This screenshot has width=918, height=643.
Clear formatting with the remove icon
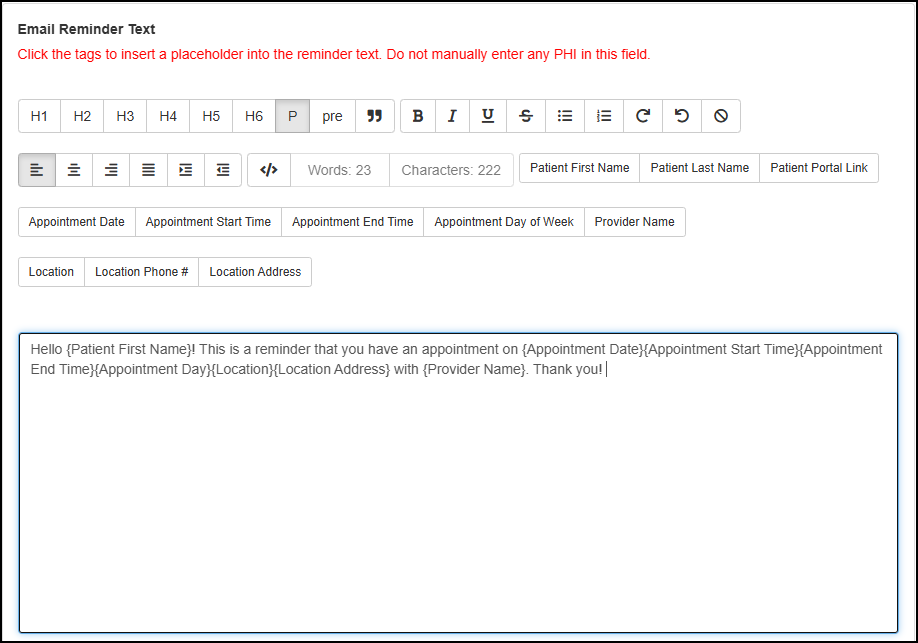(x=720, y=115)
